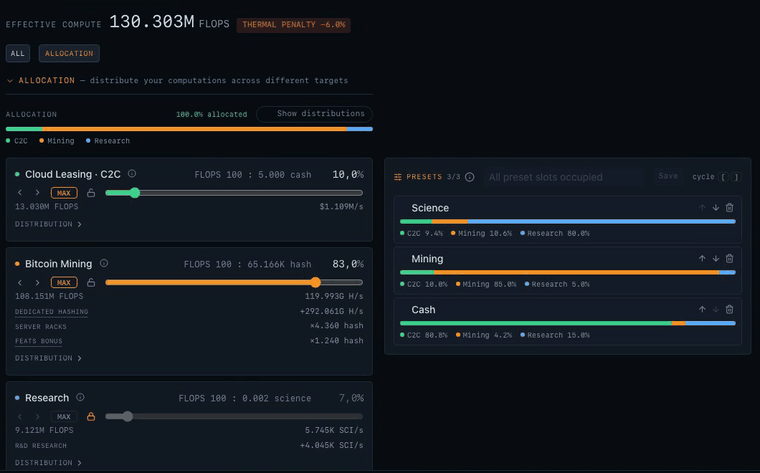Unlock the Research allocation orange lock
The width and height of the screenshot is (760, 473).
click(x=91, y=416)
